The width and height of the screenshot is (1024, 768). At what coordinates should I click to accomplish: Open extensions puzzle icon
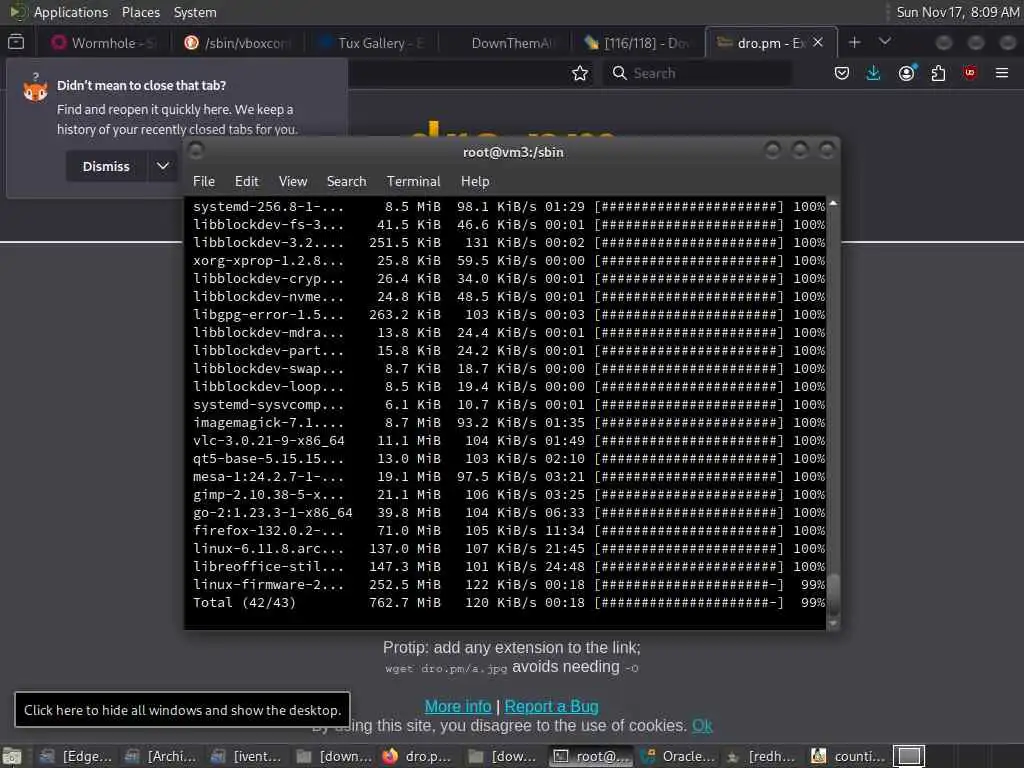938,73
